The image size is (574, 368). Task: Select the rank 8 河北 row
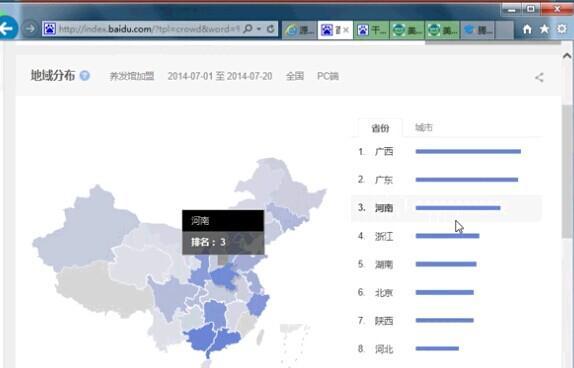(446, 349)
